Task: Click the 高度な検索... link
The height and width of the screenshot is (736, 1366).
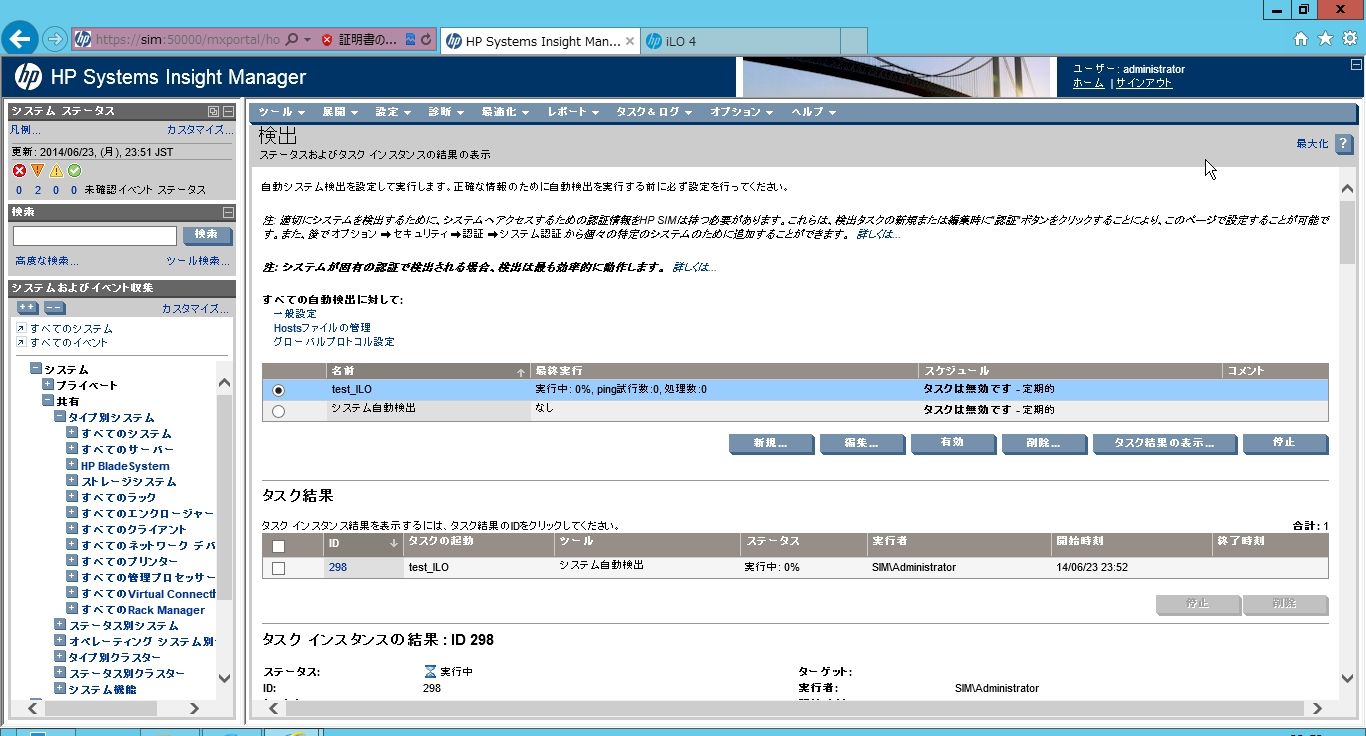Action: 47,261
